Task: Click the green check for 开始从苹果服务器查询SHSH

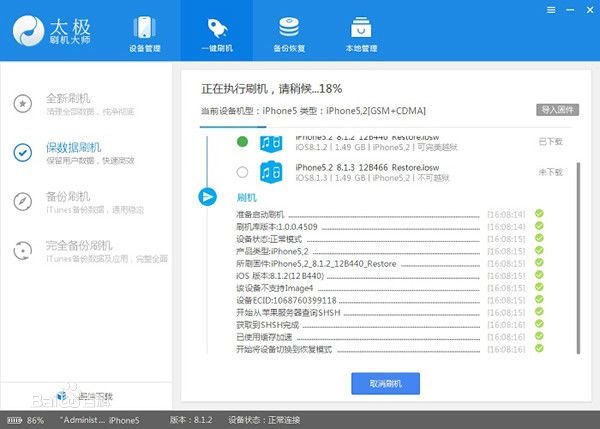Action: [539, 312]
